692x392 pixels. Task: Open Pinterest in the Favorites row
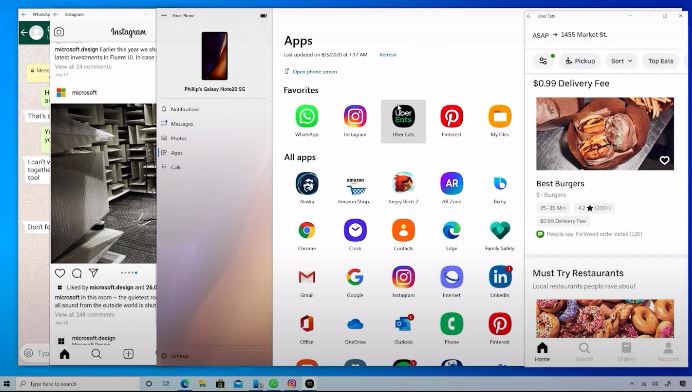click(451, 117)
